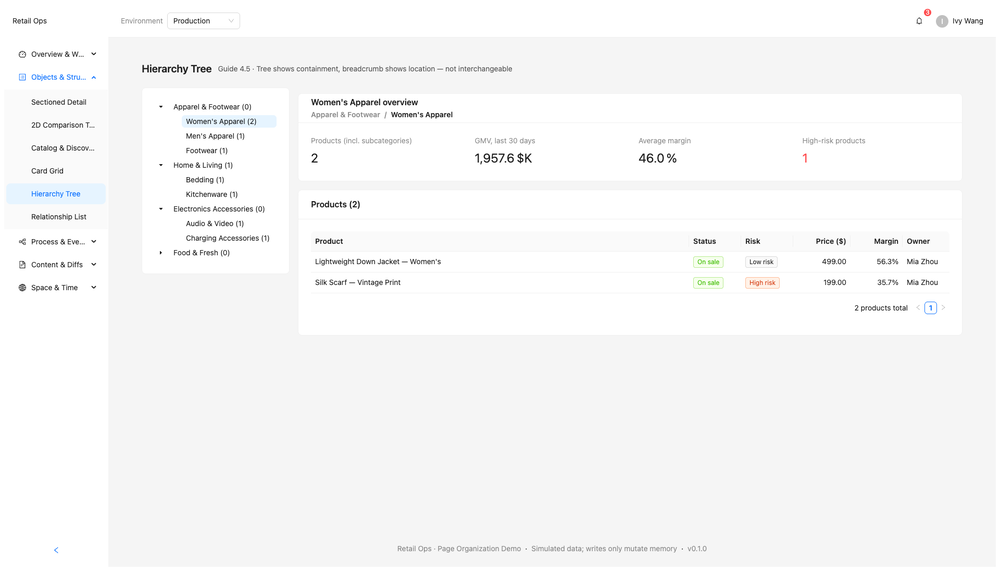Expand the Overview menu chevron
Screen dimensions: 1000x571
(94, 54)
